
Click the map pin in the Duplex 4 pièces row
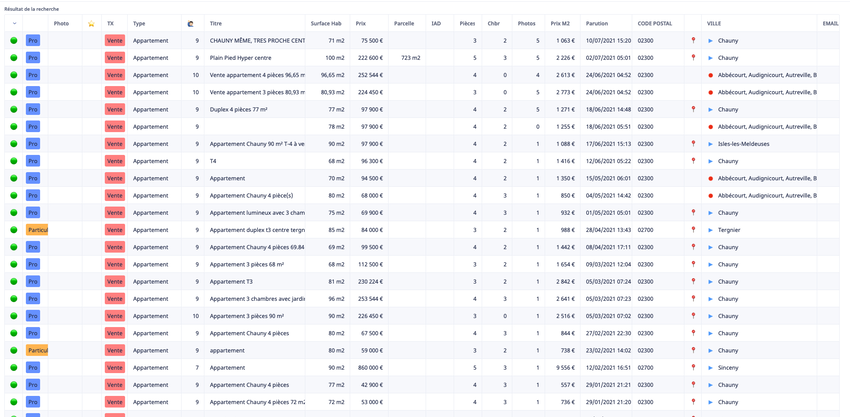[693, 109]
